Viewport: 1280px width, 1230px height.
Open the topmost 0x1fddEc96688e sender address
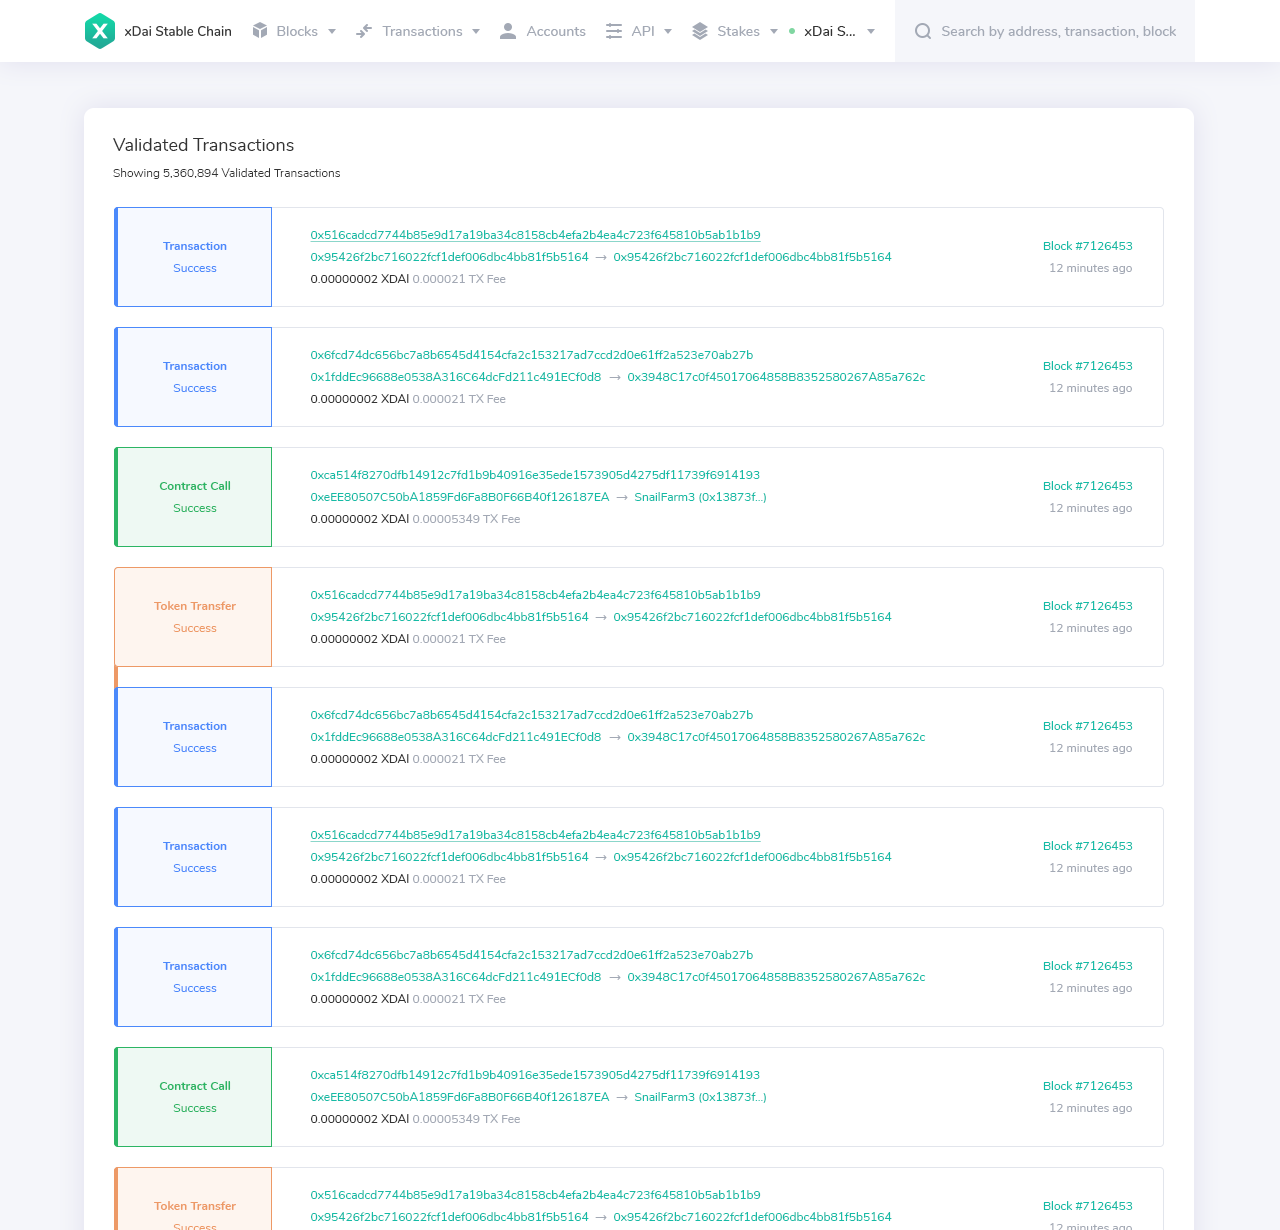[456, 377]
